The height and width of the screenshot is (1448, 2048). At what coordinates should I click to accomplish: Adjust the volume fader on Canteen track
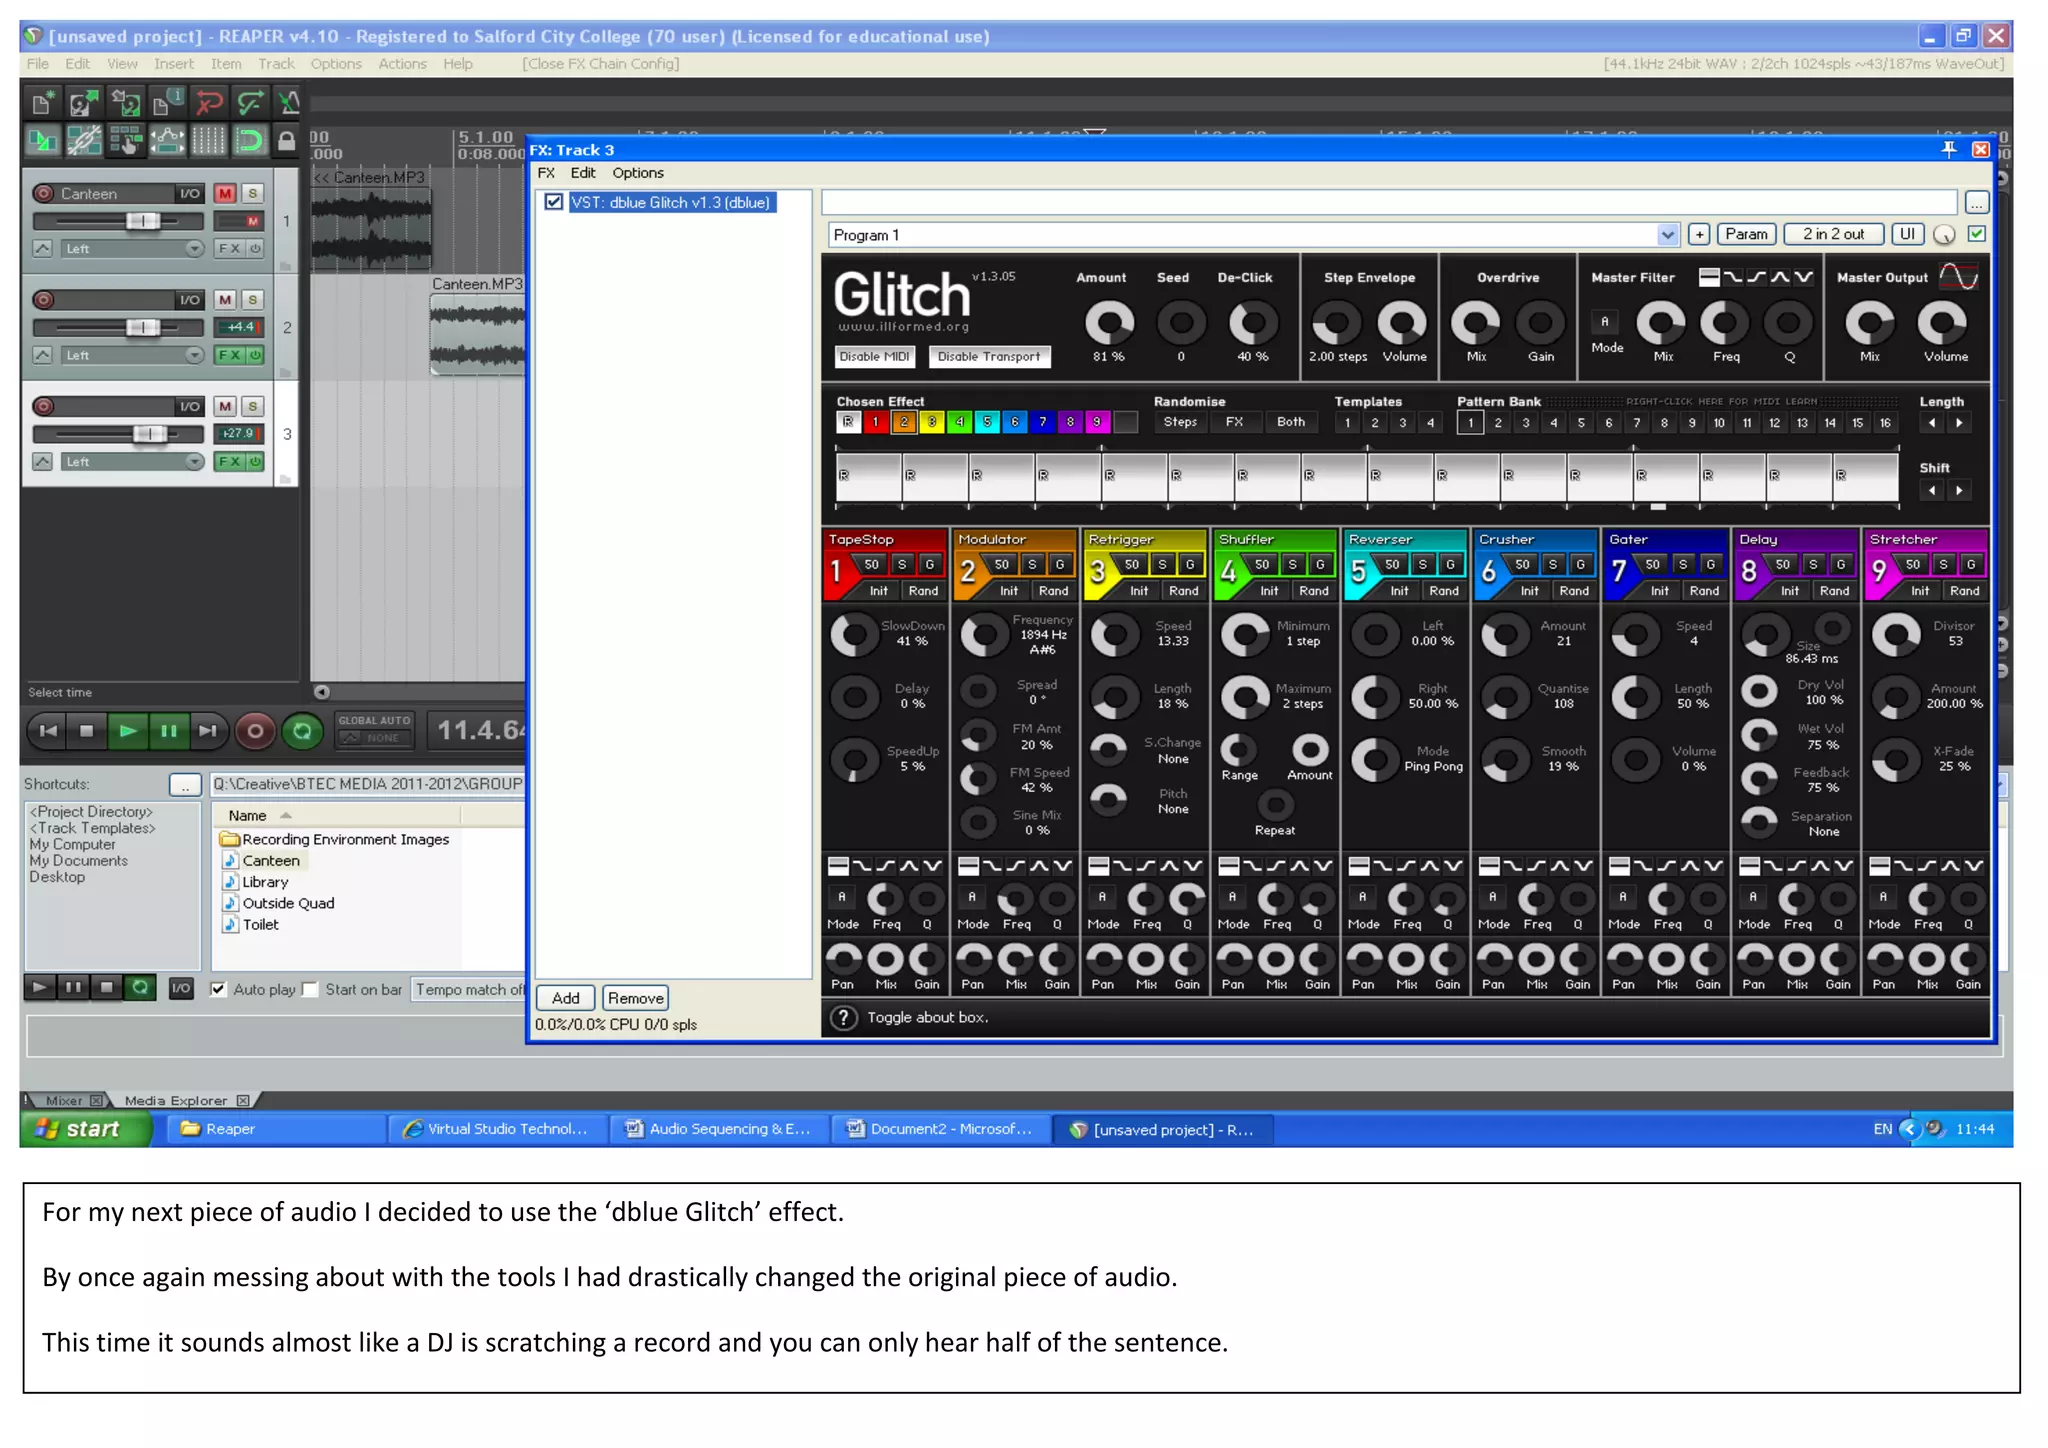[143, 221]
